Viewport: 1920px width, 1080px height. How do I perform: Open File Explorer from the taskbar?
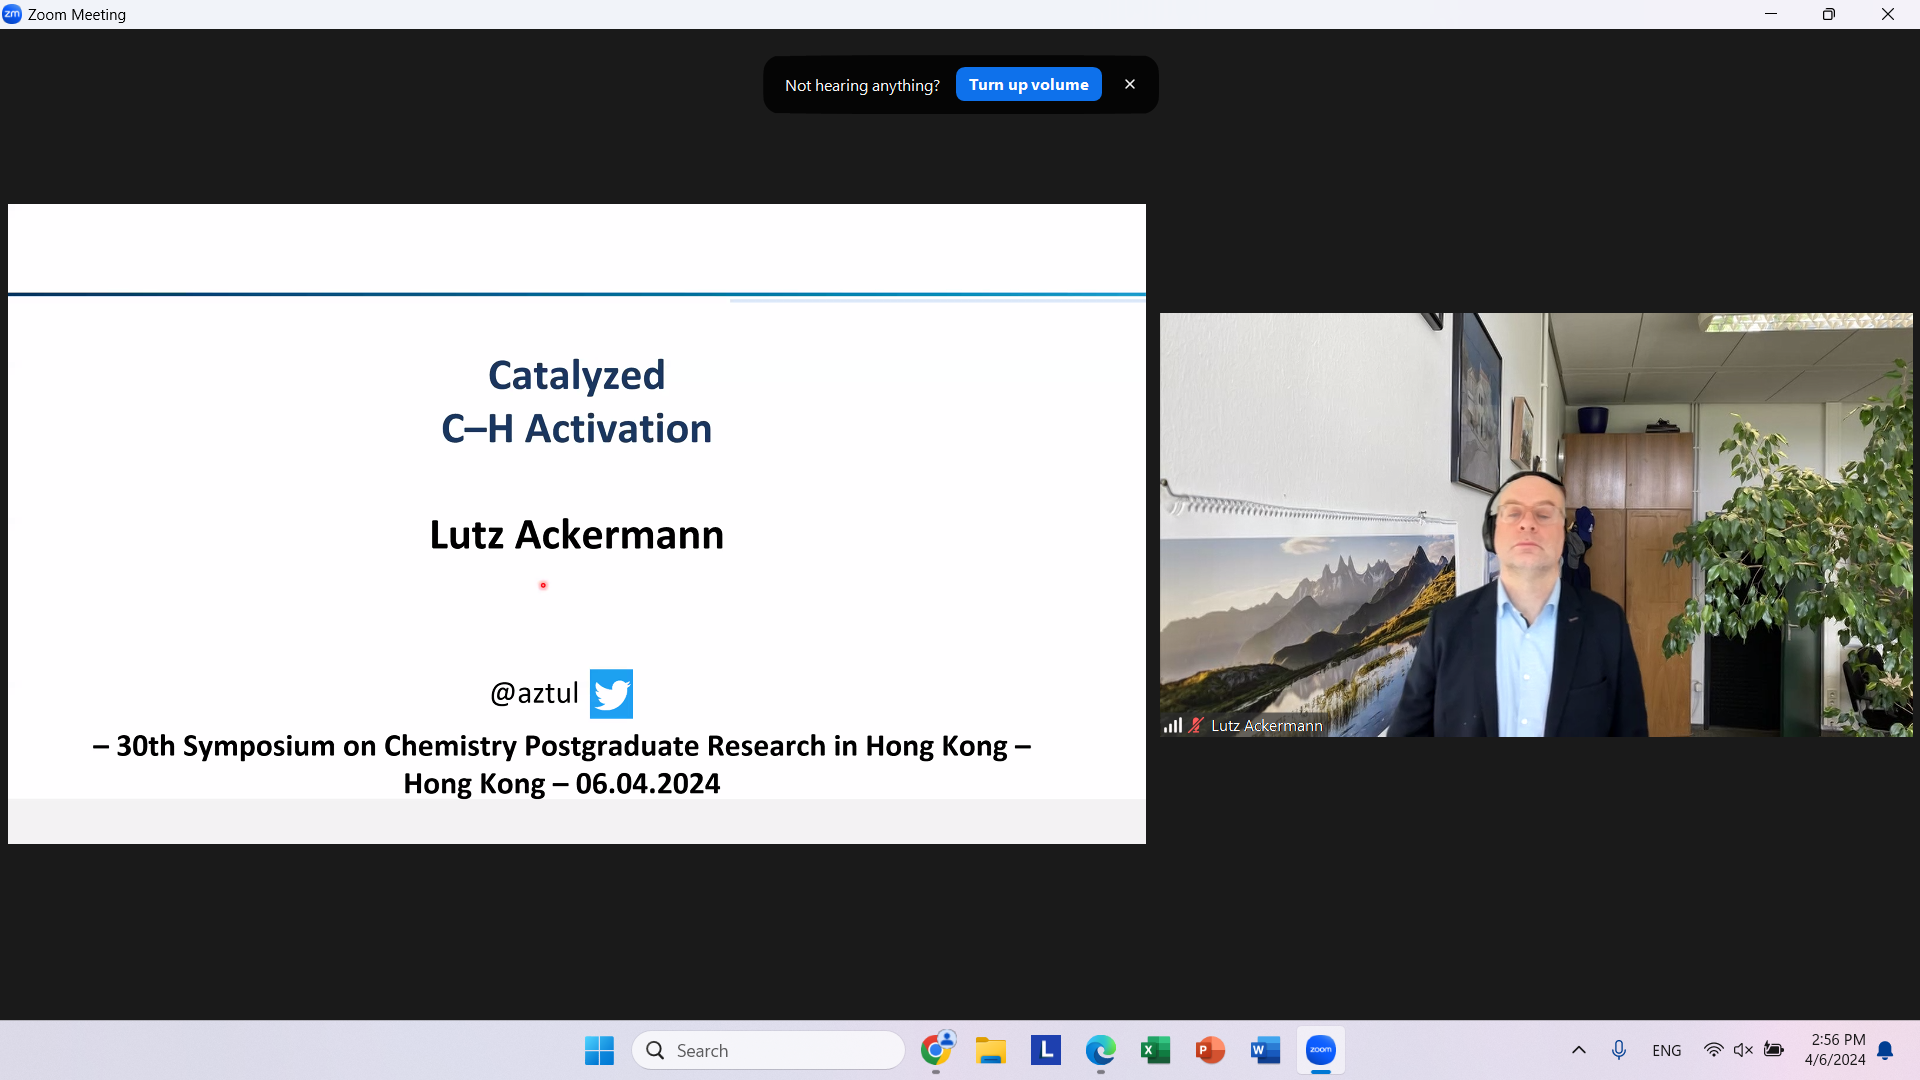coord(991,1050)
